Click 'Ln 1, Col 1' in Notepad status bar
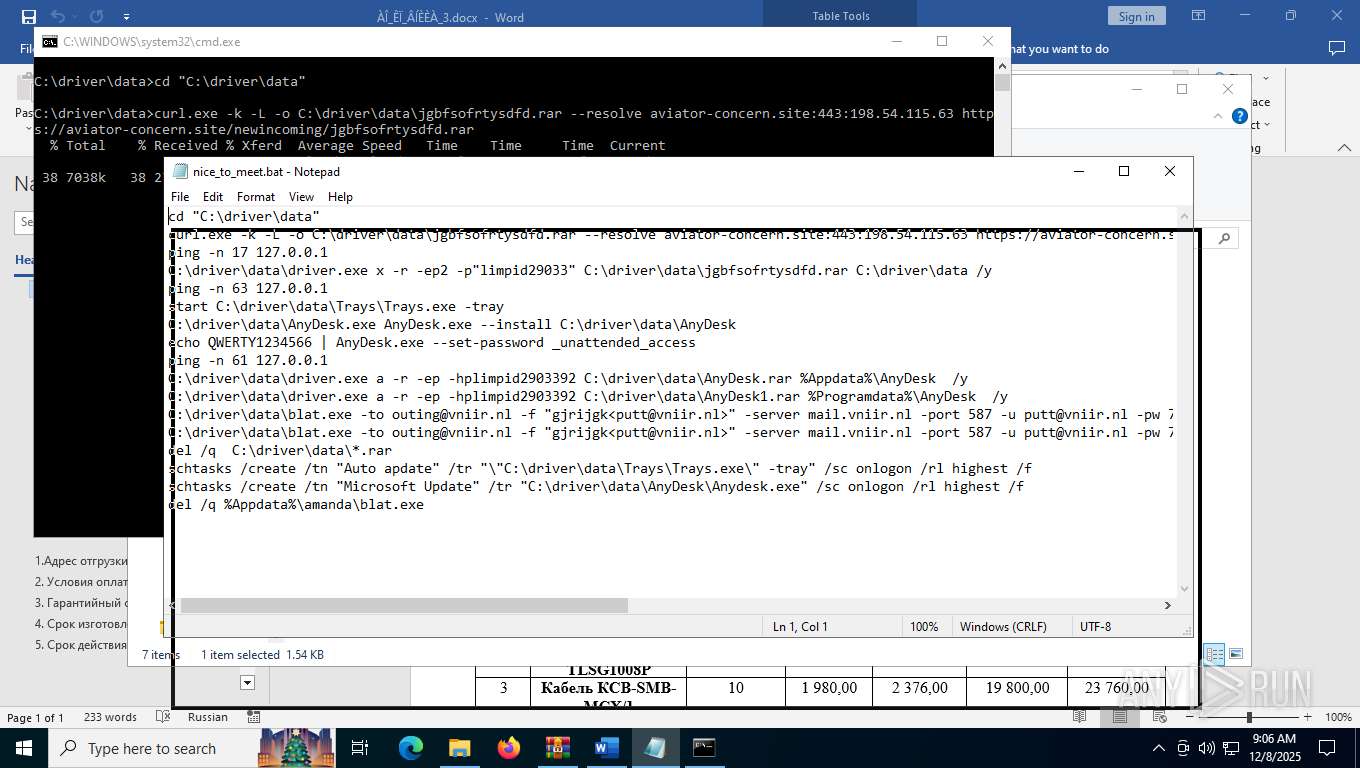1360x768 pixels. pyautogui.click(x=800, y=627)
